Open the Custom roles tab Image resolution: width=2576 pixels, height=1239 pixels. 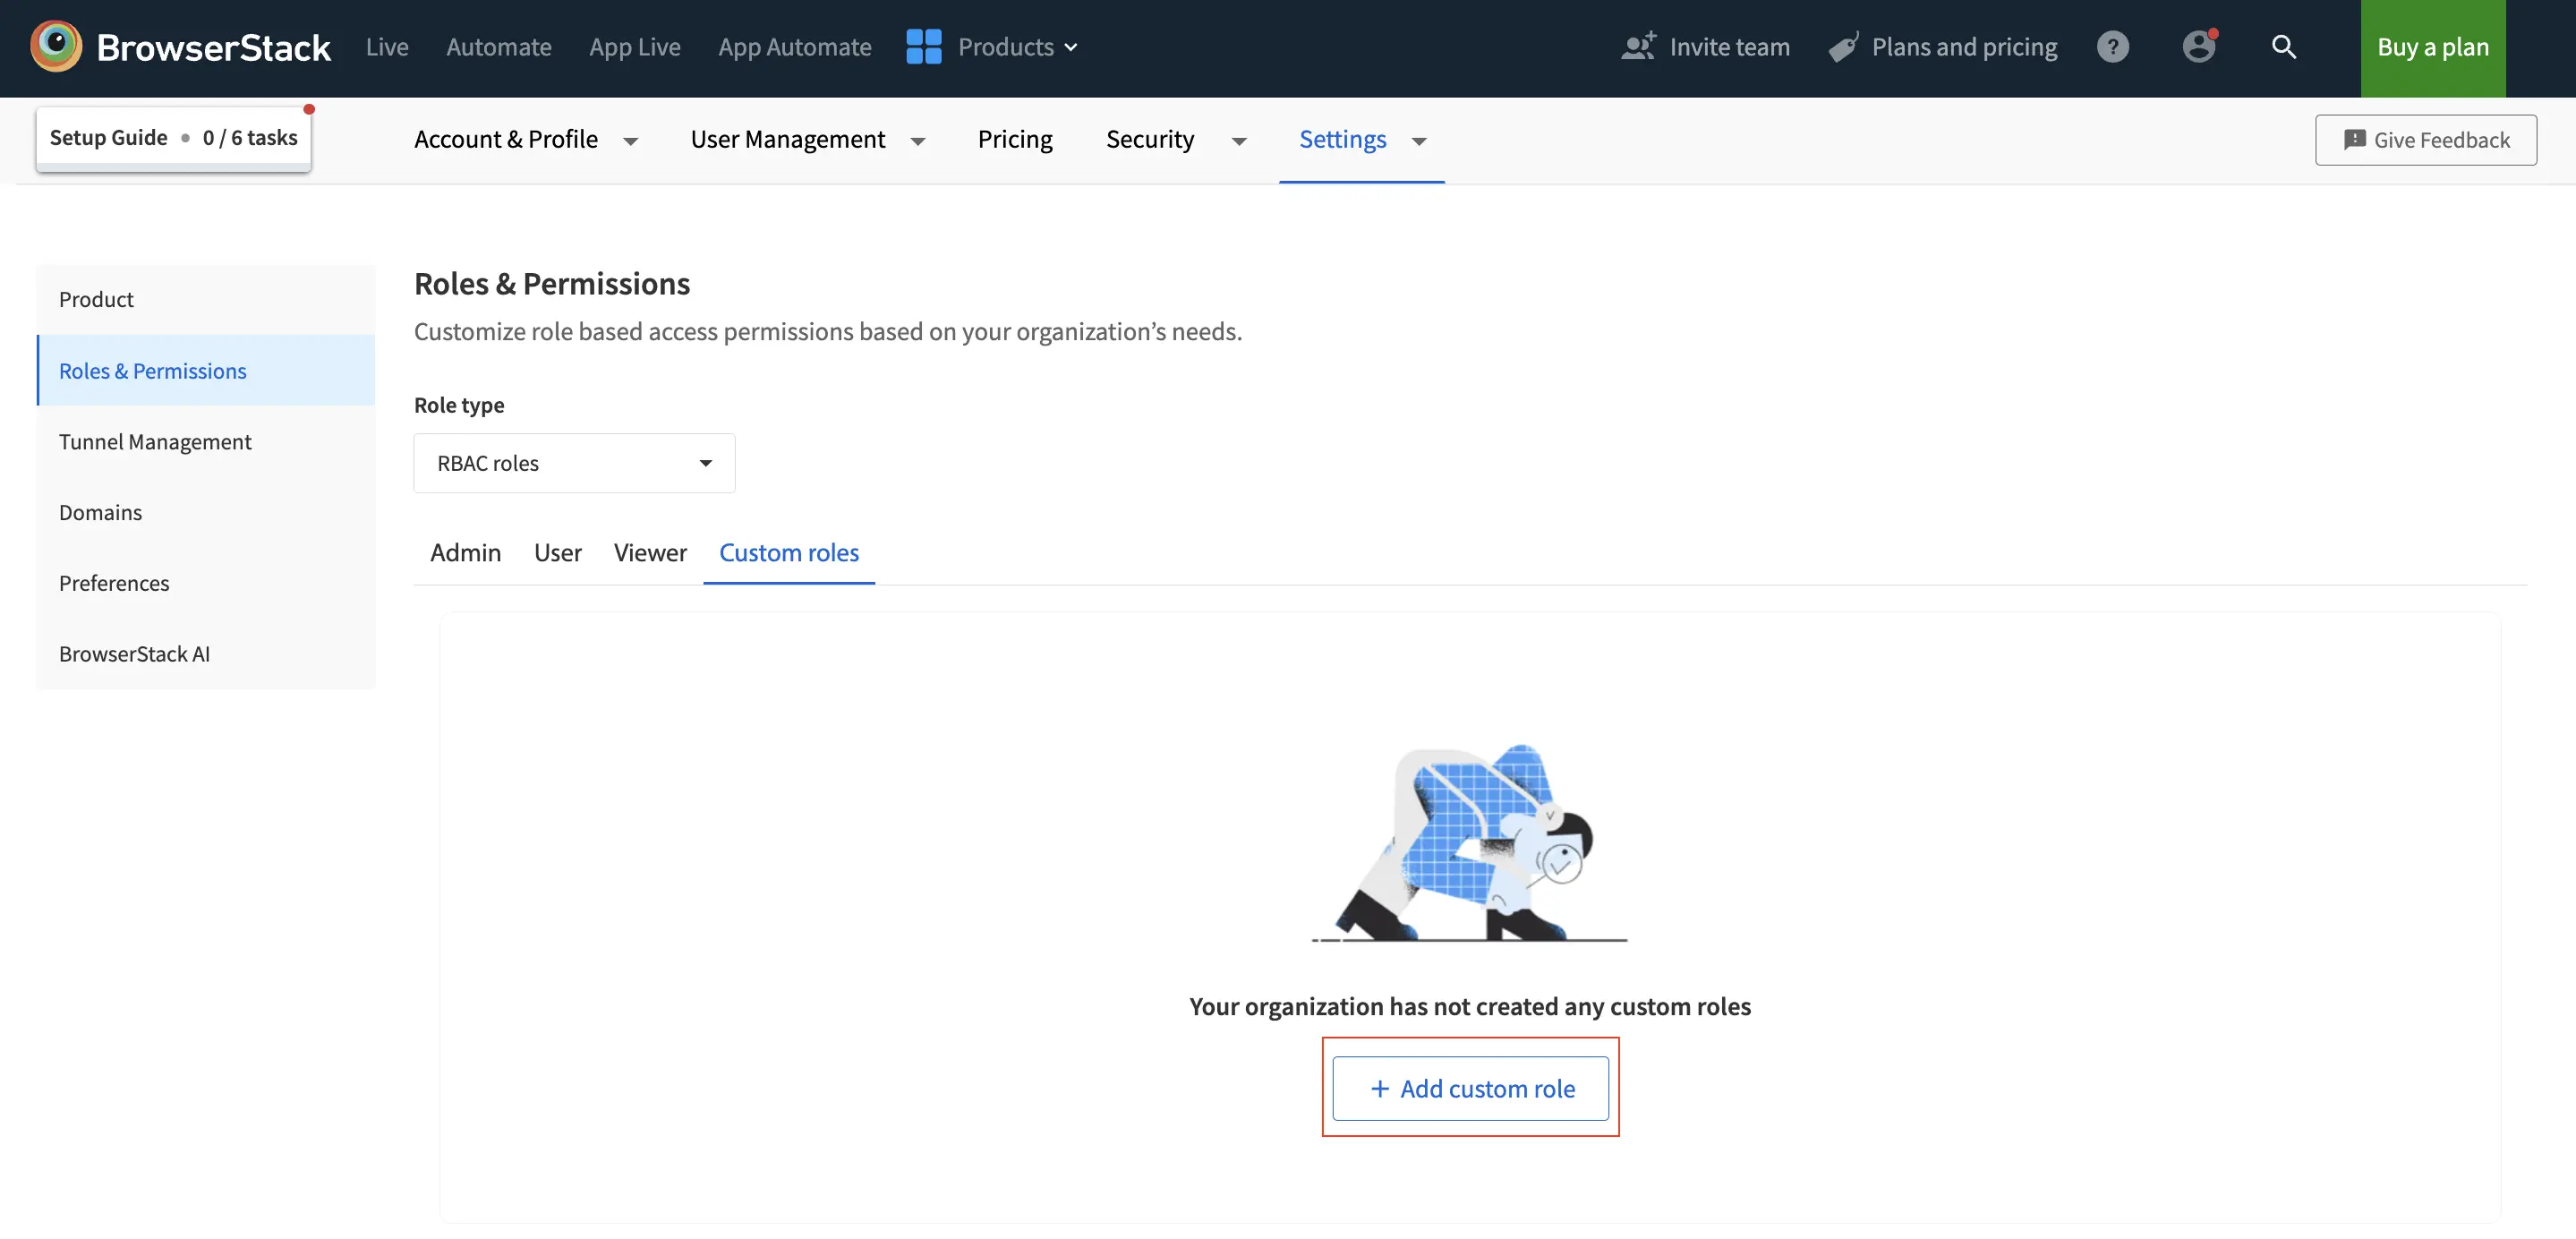(789, 552)
